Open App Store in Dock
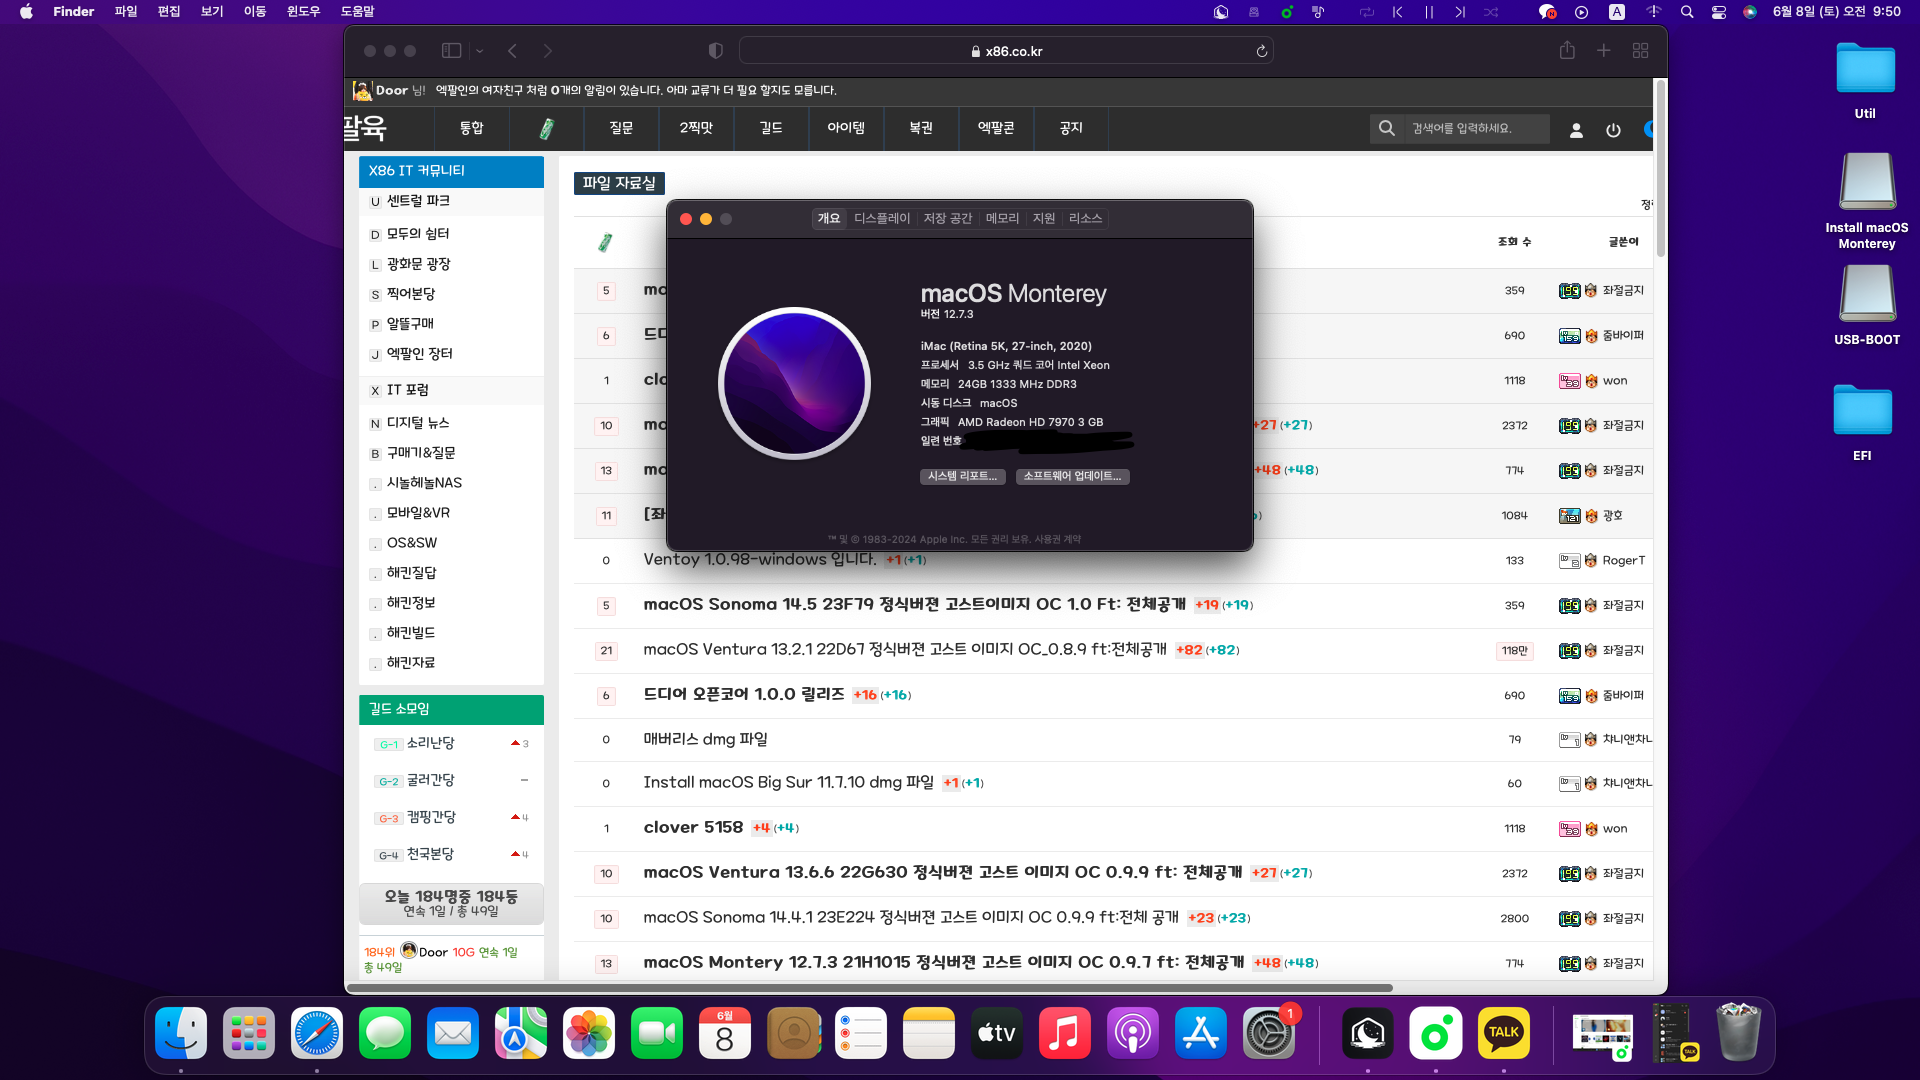1920x1080 pixels. [x=1201, y=1034]
